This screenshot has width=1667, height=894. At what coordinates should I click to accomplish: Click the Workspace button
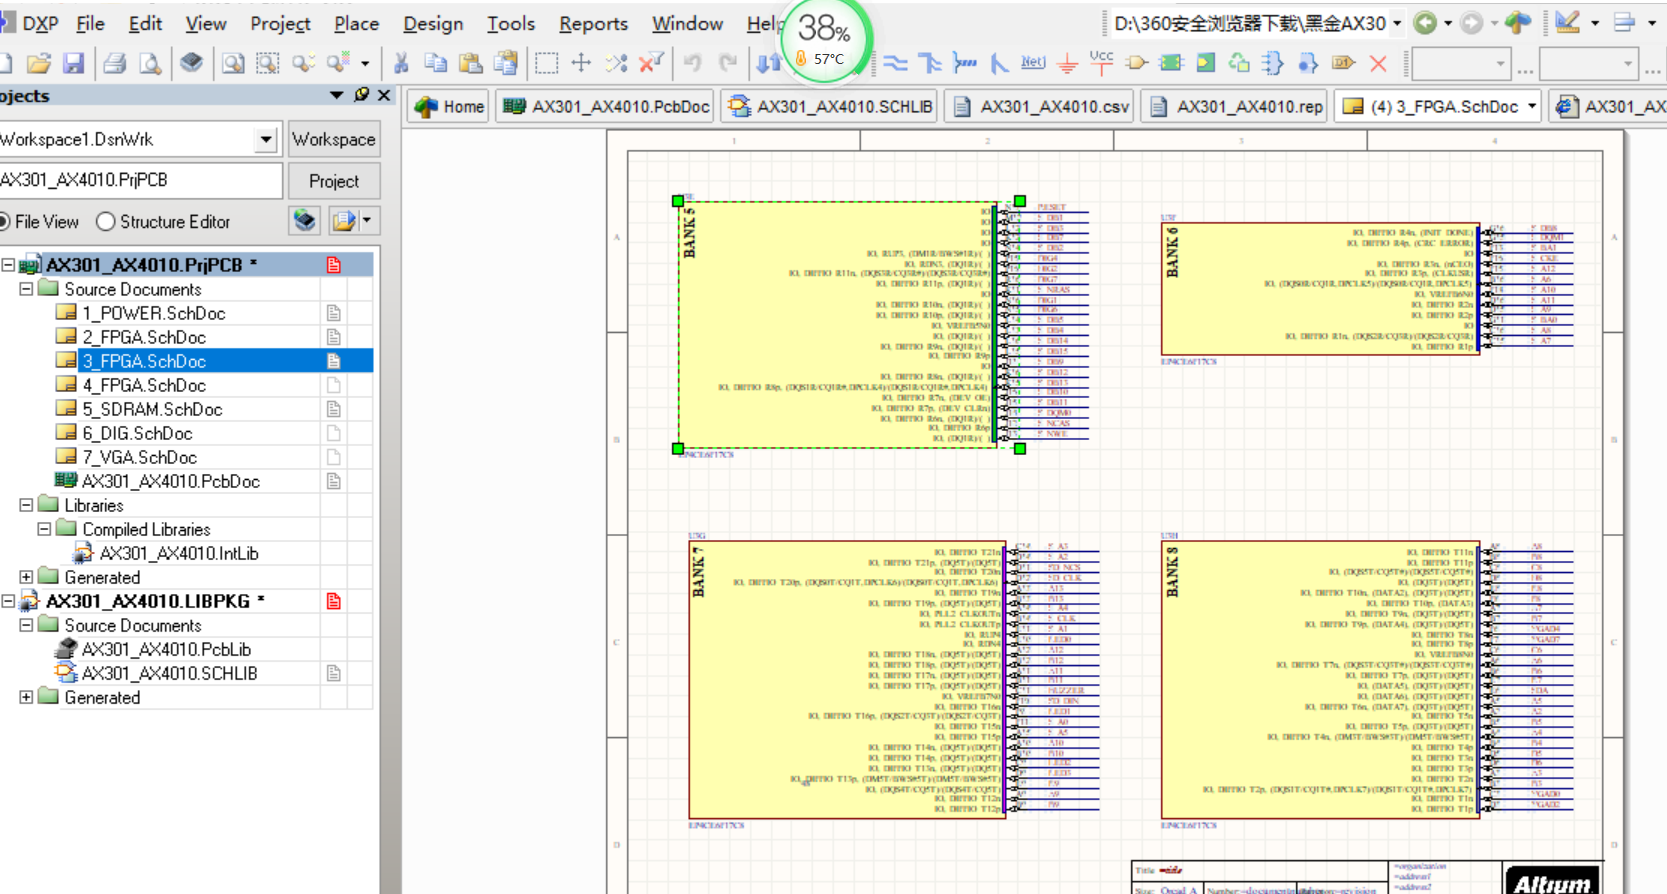tap(334, 139)
